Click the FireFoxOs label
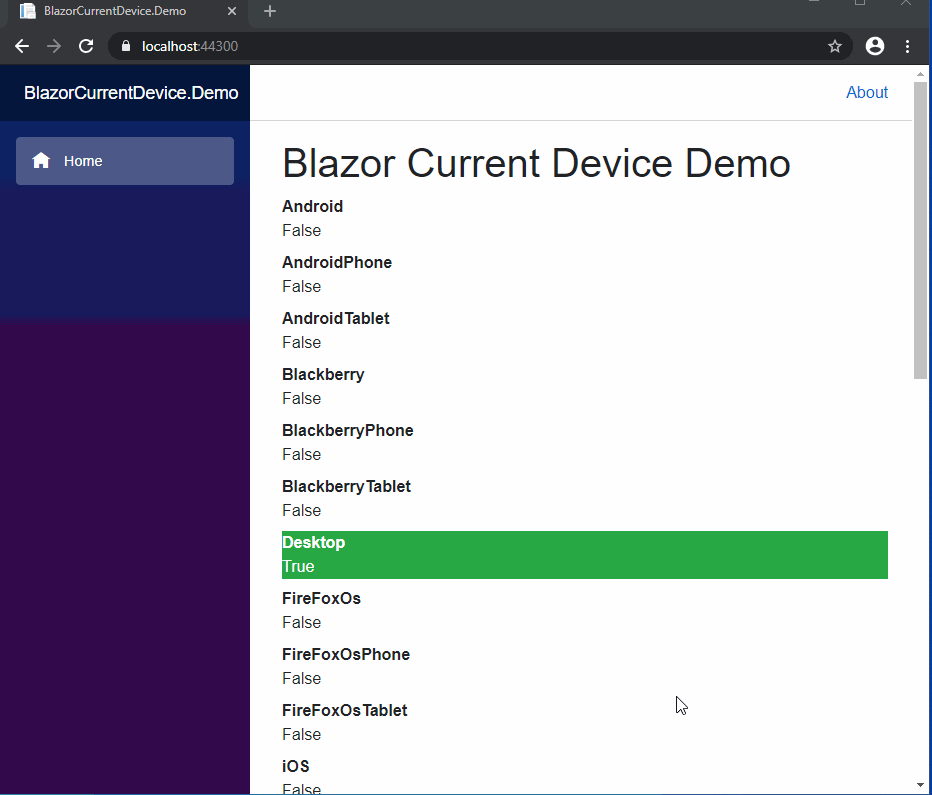Screen dimensions: 932x795 pos(322,598)
